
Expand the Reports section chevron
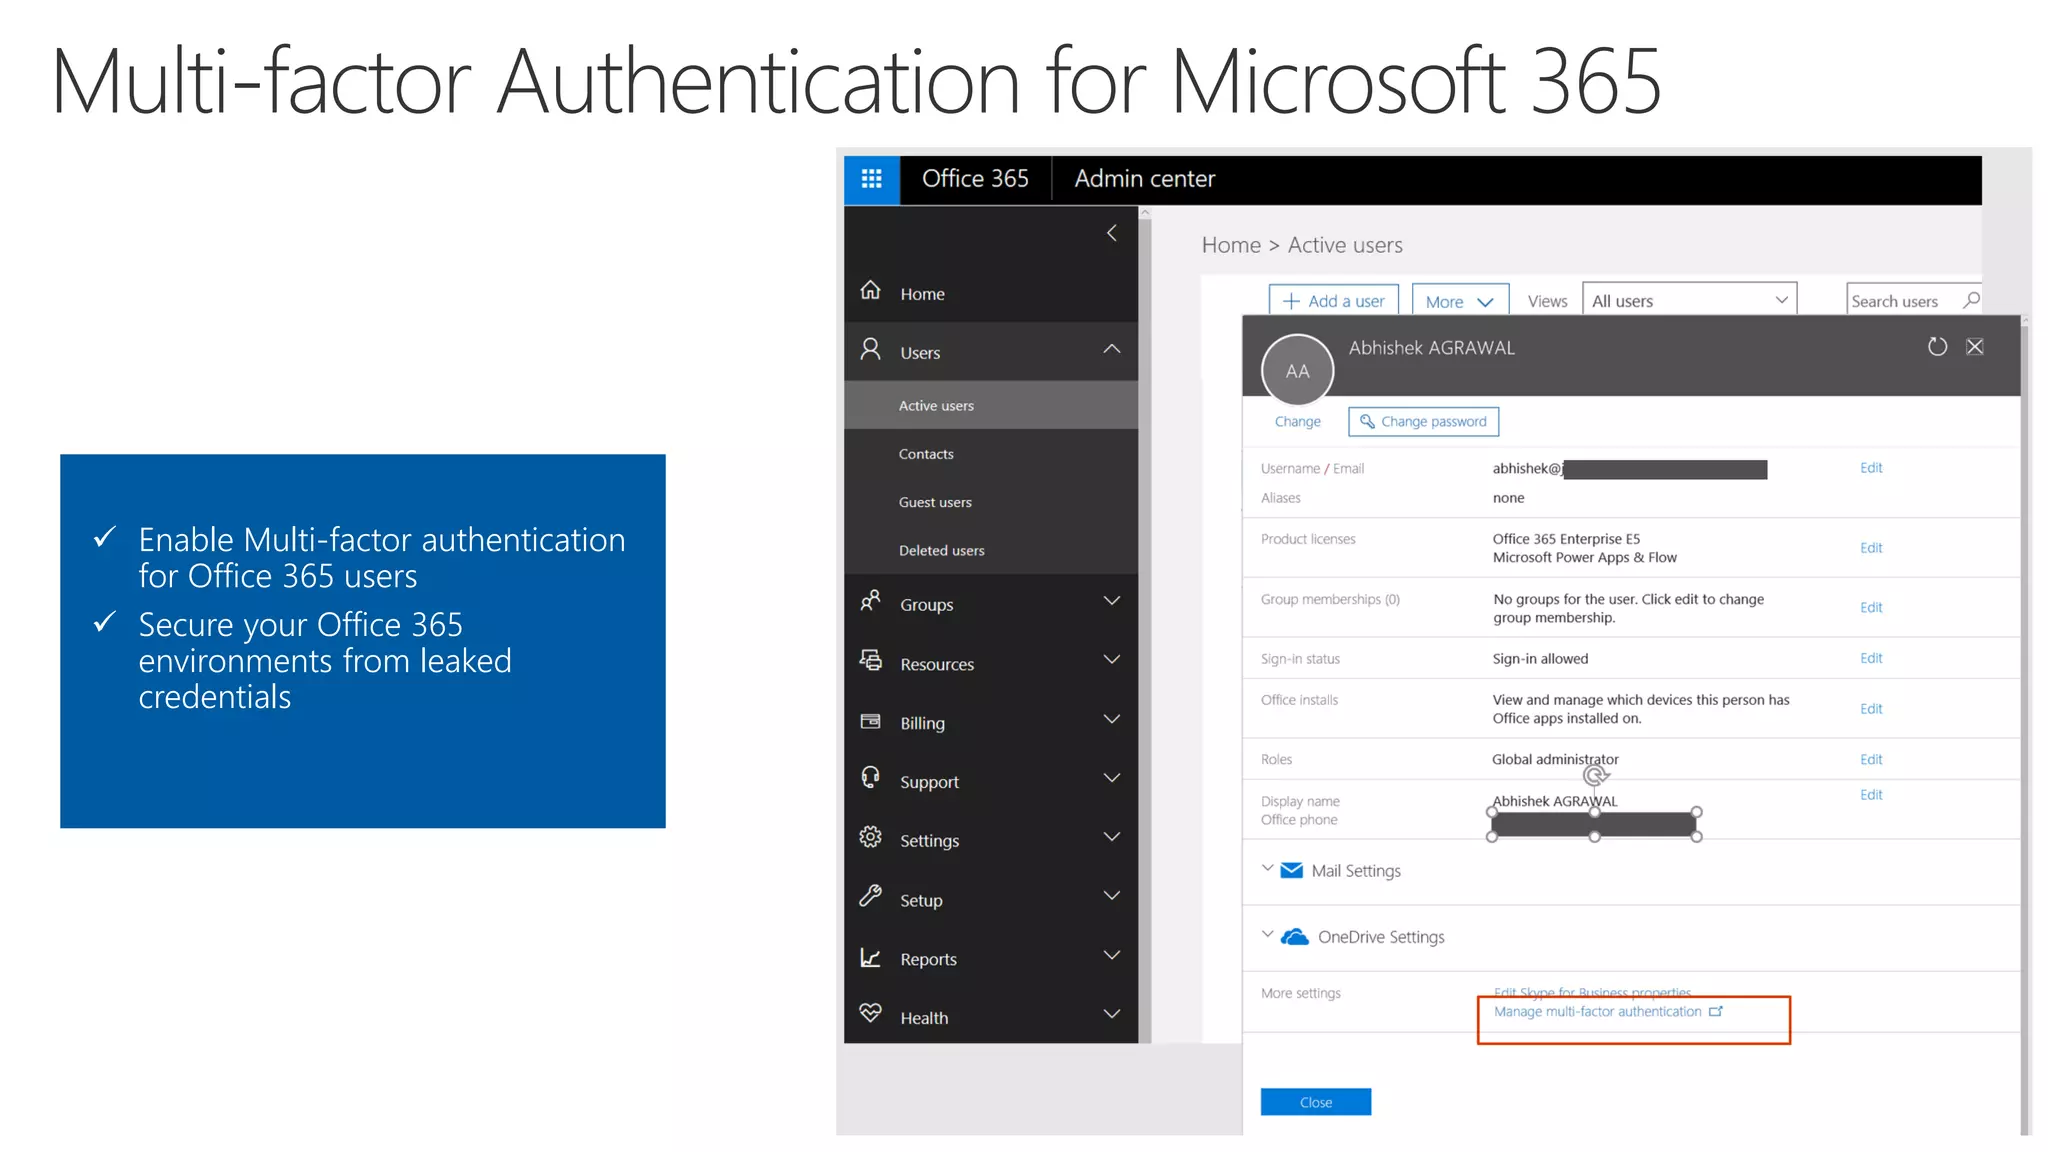point(1111,955)
